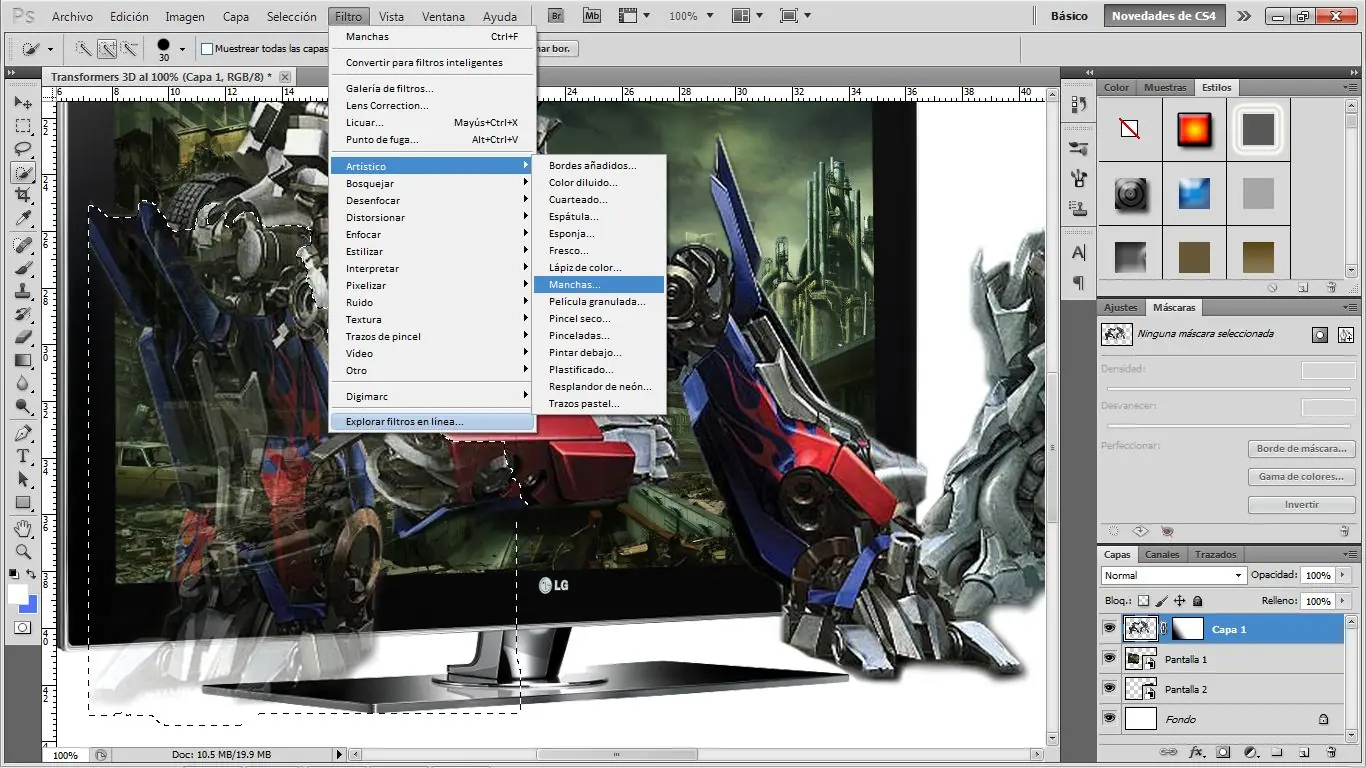The image size is (1366, 768).
Task: Select the Lasso tool
Action: [23, 149]
